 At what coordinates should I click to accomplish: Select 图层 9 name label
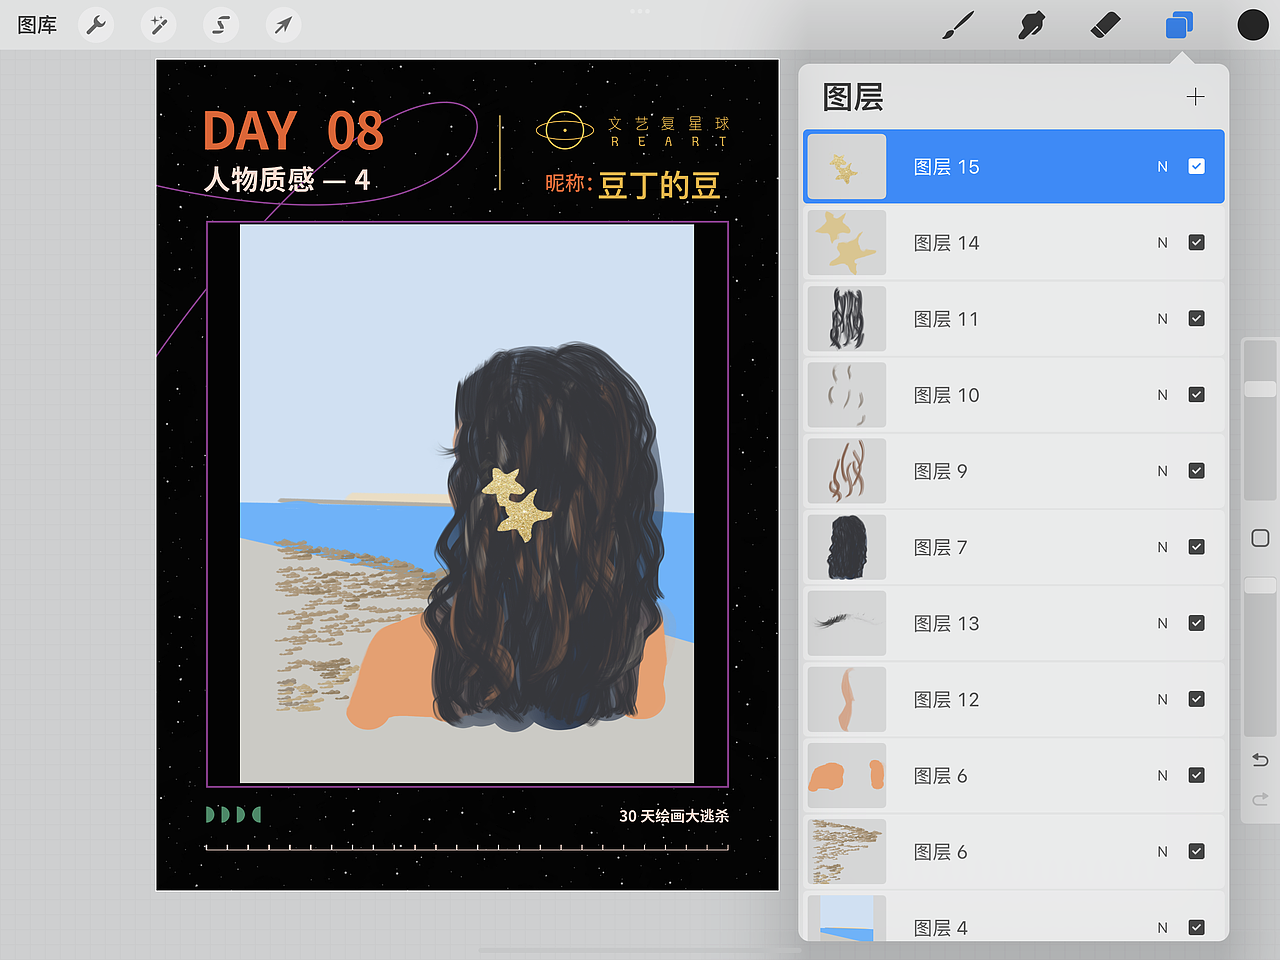940,471
